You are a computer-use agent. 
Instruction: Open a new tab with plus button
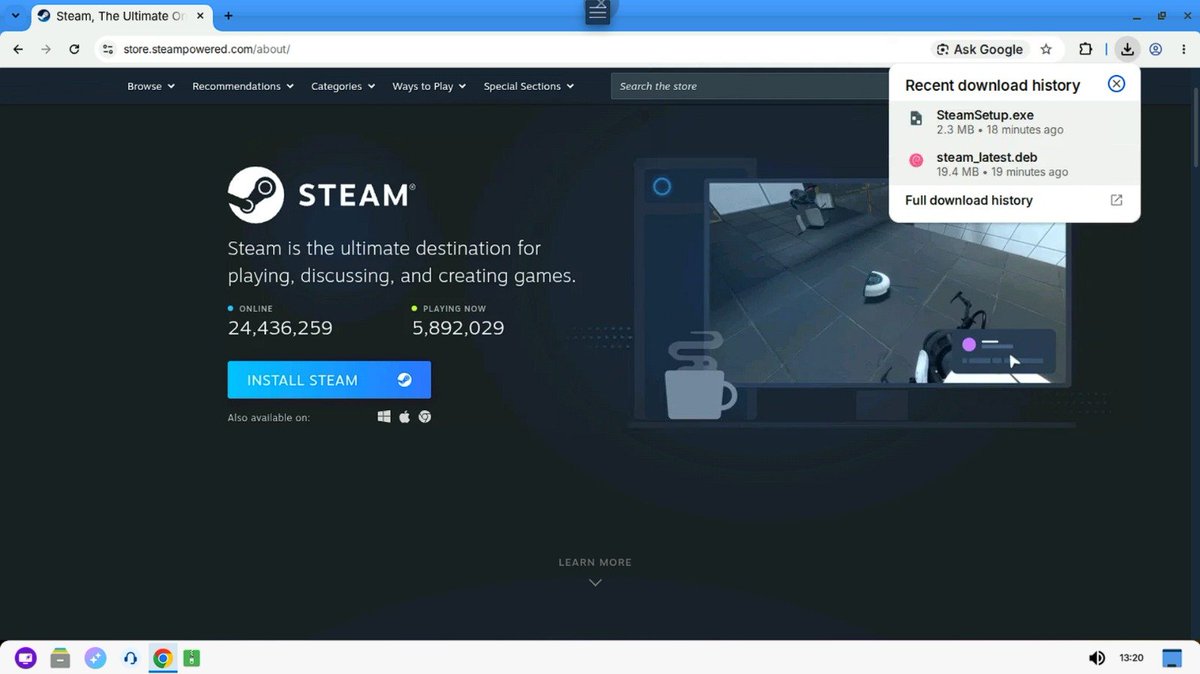[228, 16]
